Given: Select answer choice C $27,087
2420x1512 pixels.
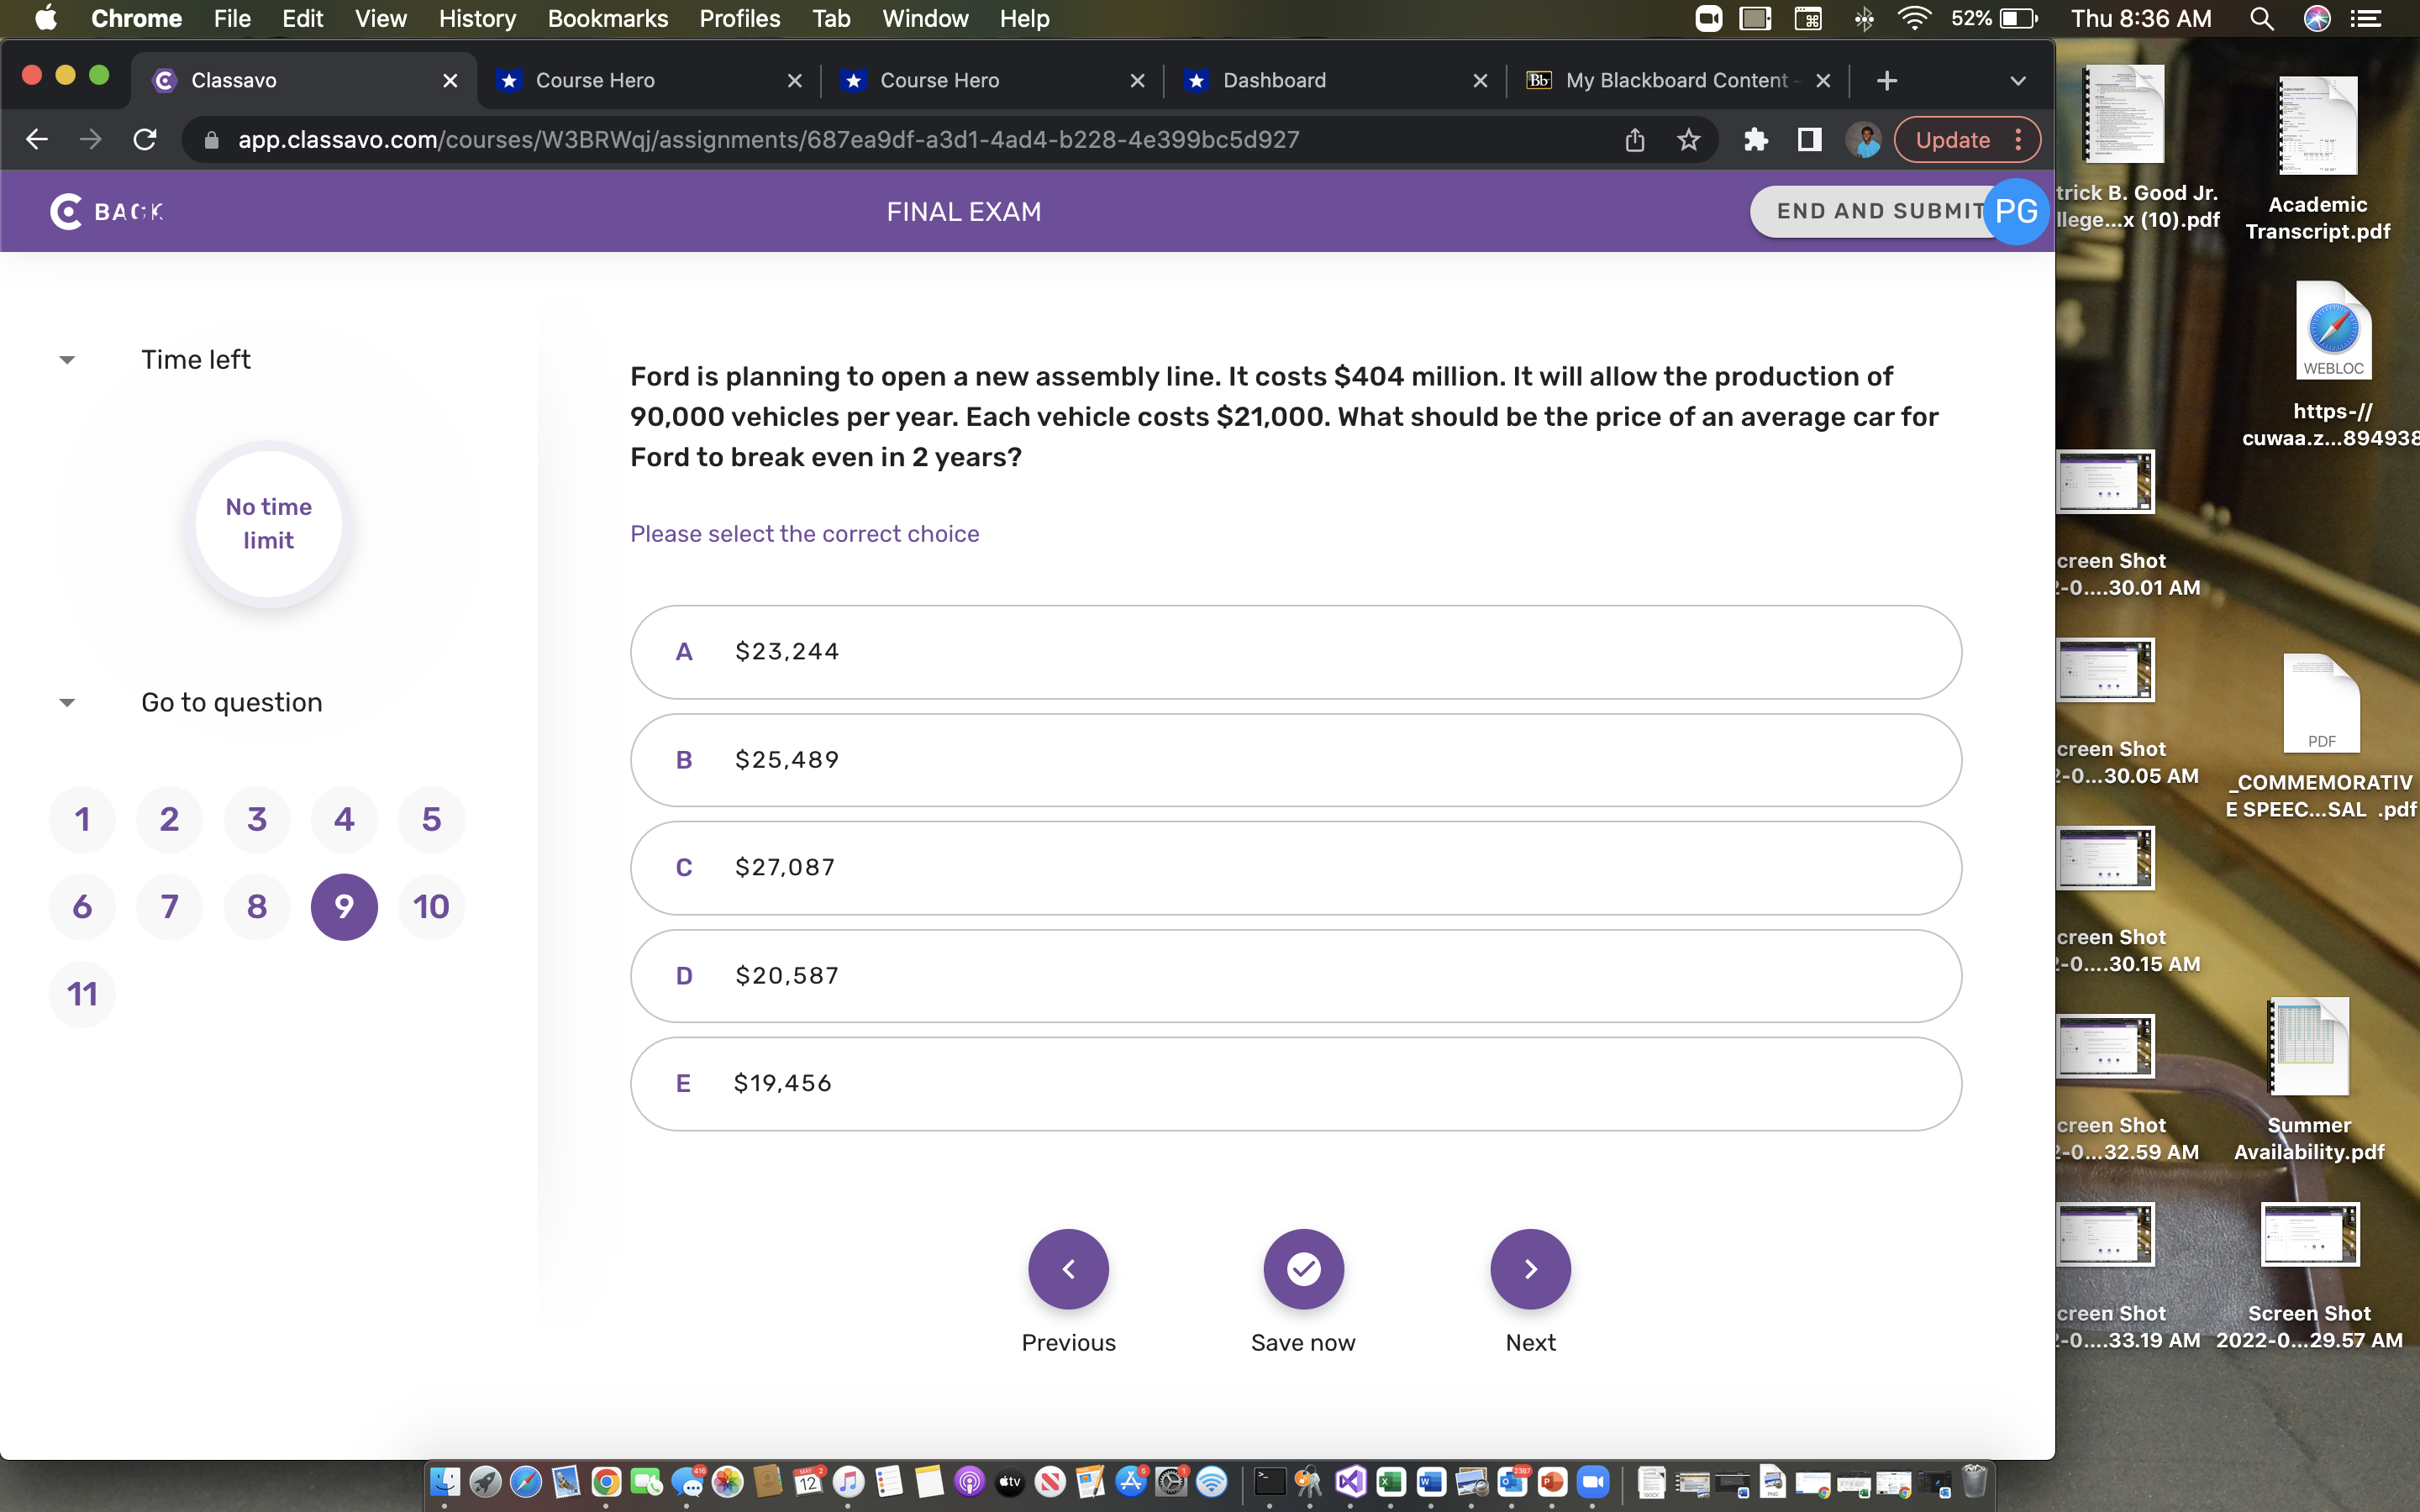Looking at the screenshot, I should tap(1294, 867).
